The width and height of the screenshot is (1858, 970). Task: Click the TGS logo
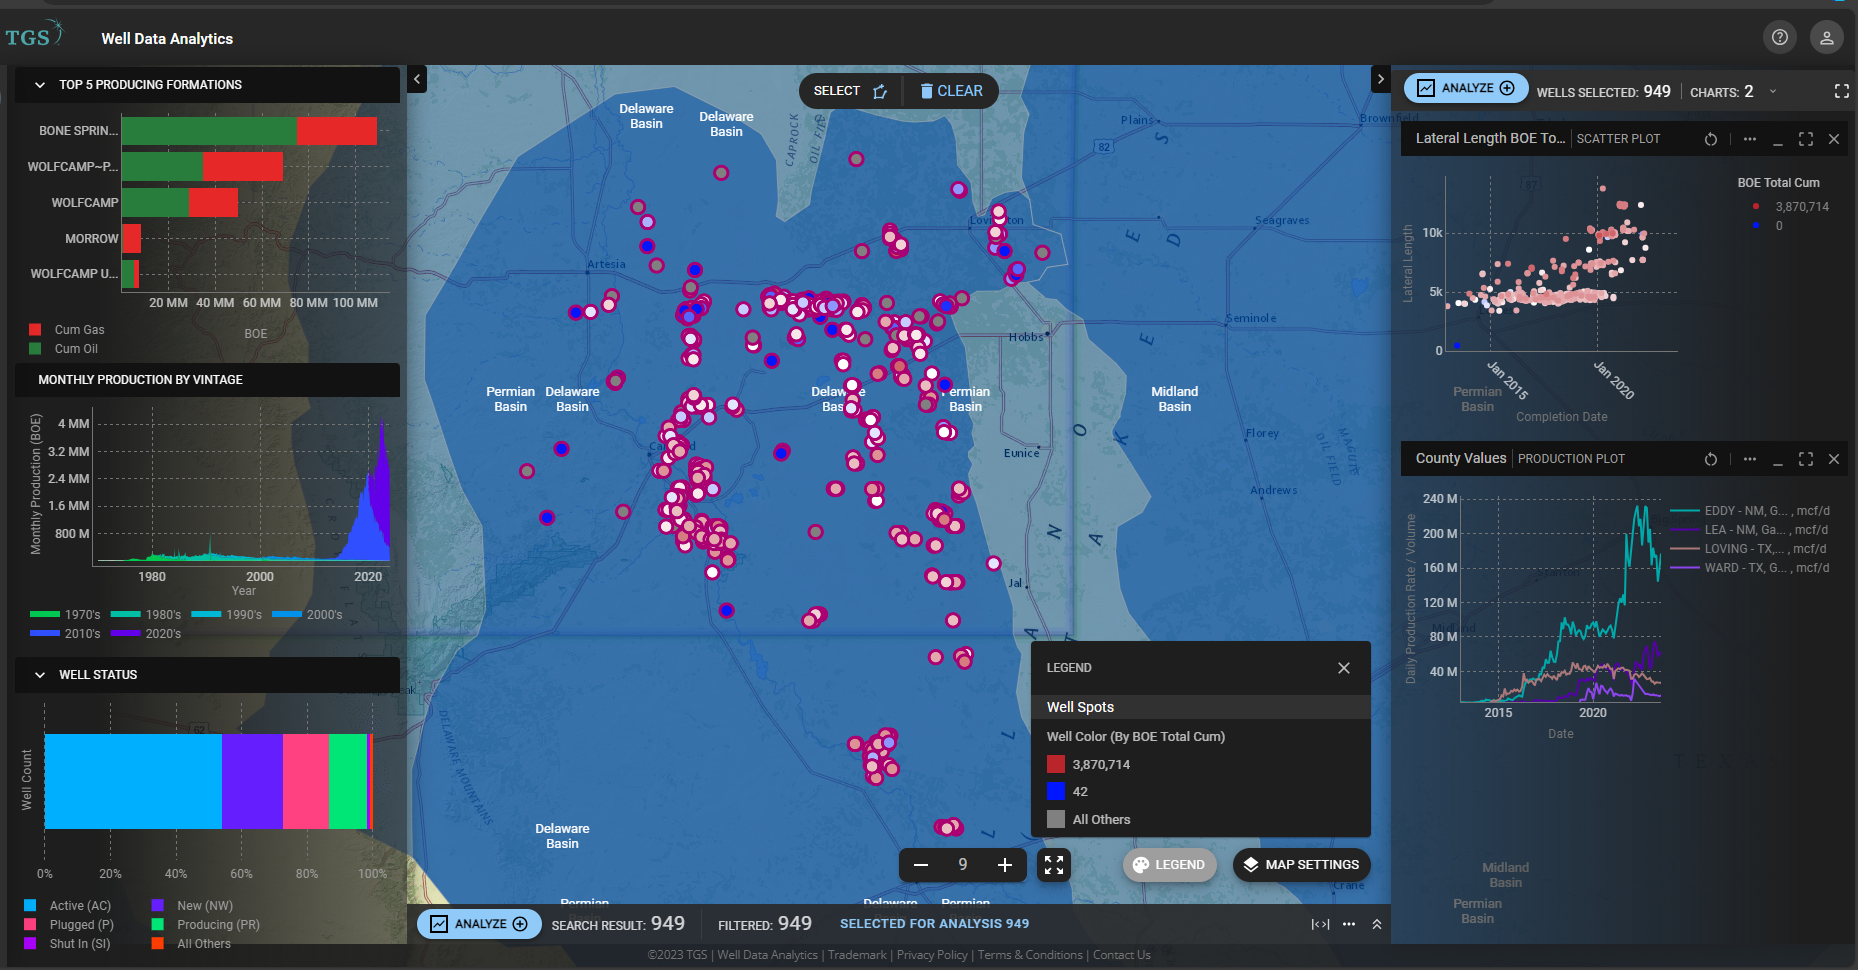coord(33,35)
